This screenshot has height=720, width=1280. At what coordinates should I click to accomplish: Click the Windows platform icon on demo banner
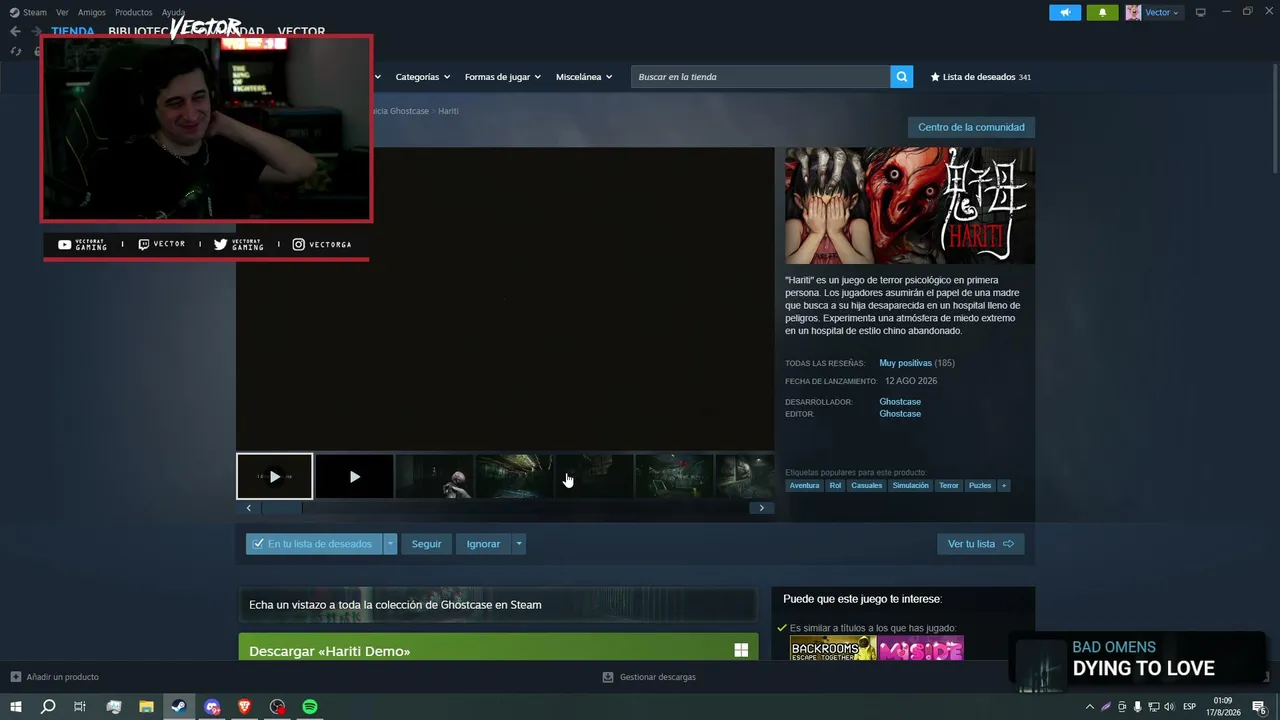tap(741, 651)
